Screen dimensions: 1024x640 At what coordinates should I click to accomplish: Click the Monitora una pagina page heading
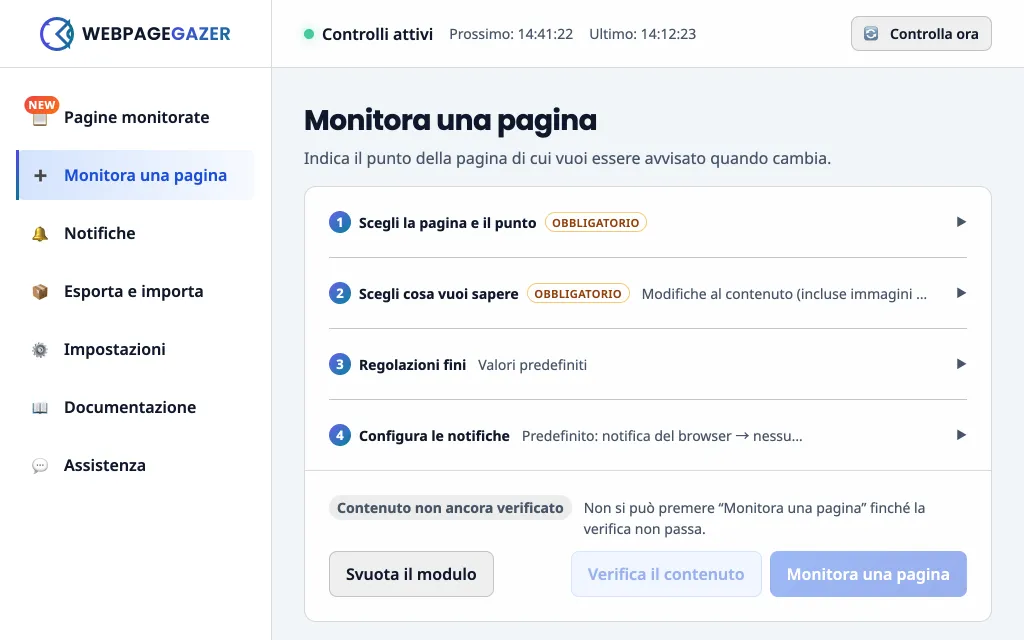point(451,120)
